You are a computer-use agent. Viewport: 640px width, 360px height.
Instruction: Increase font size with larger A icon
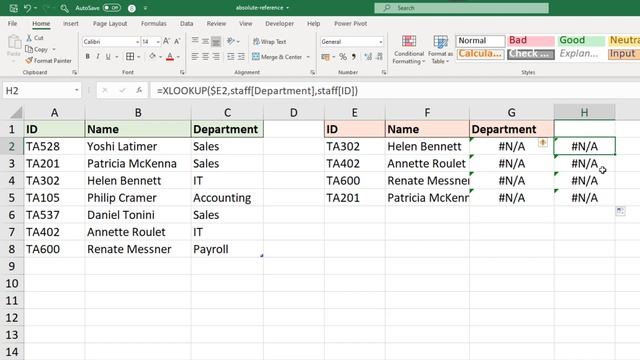(167, 41)
